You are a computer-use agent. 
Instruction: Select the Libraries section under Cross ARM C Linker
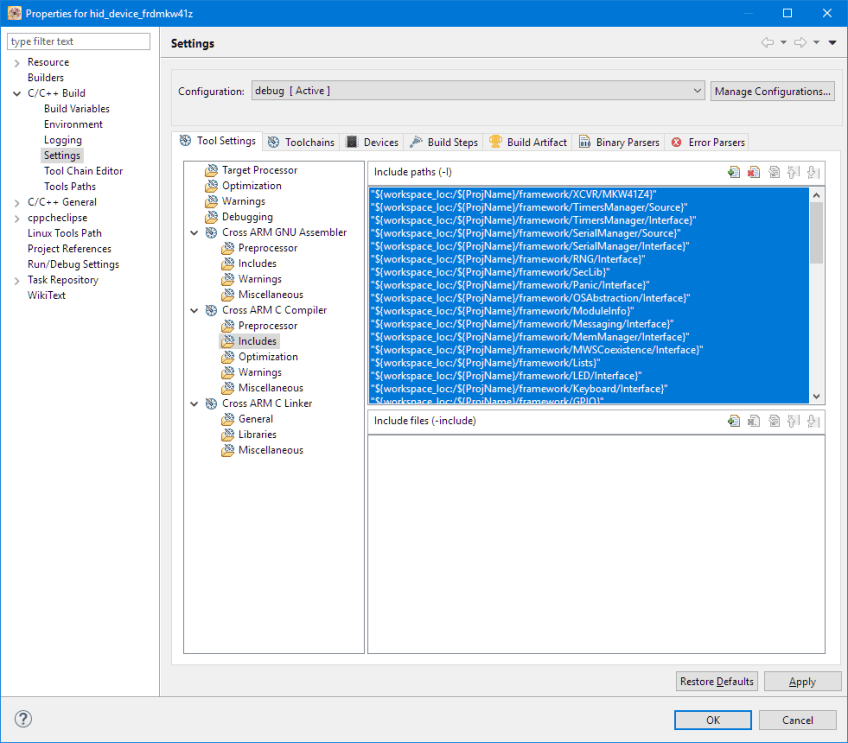255,434
